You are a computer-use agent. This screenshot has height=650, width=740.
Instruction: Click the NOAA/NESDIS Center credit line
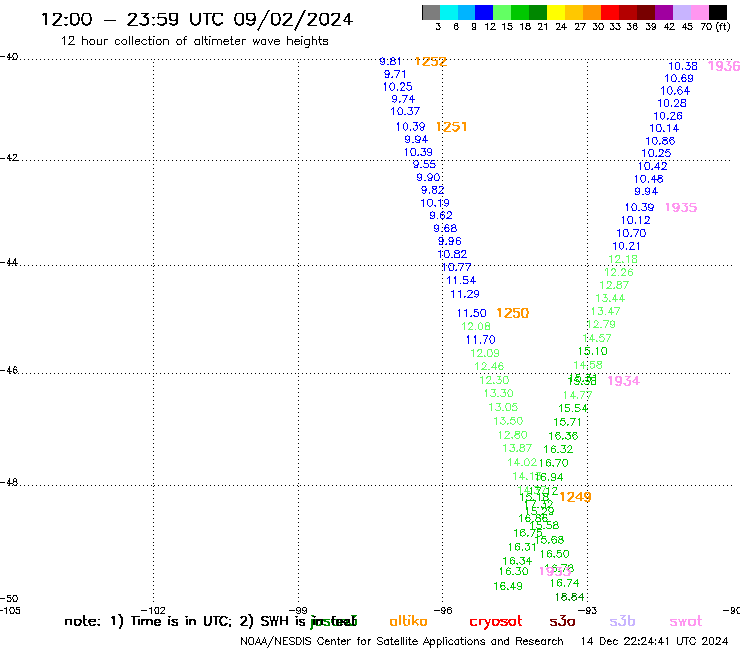pyautogui.click(x=402, y=642)
